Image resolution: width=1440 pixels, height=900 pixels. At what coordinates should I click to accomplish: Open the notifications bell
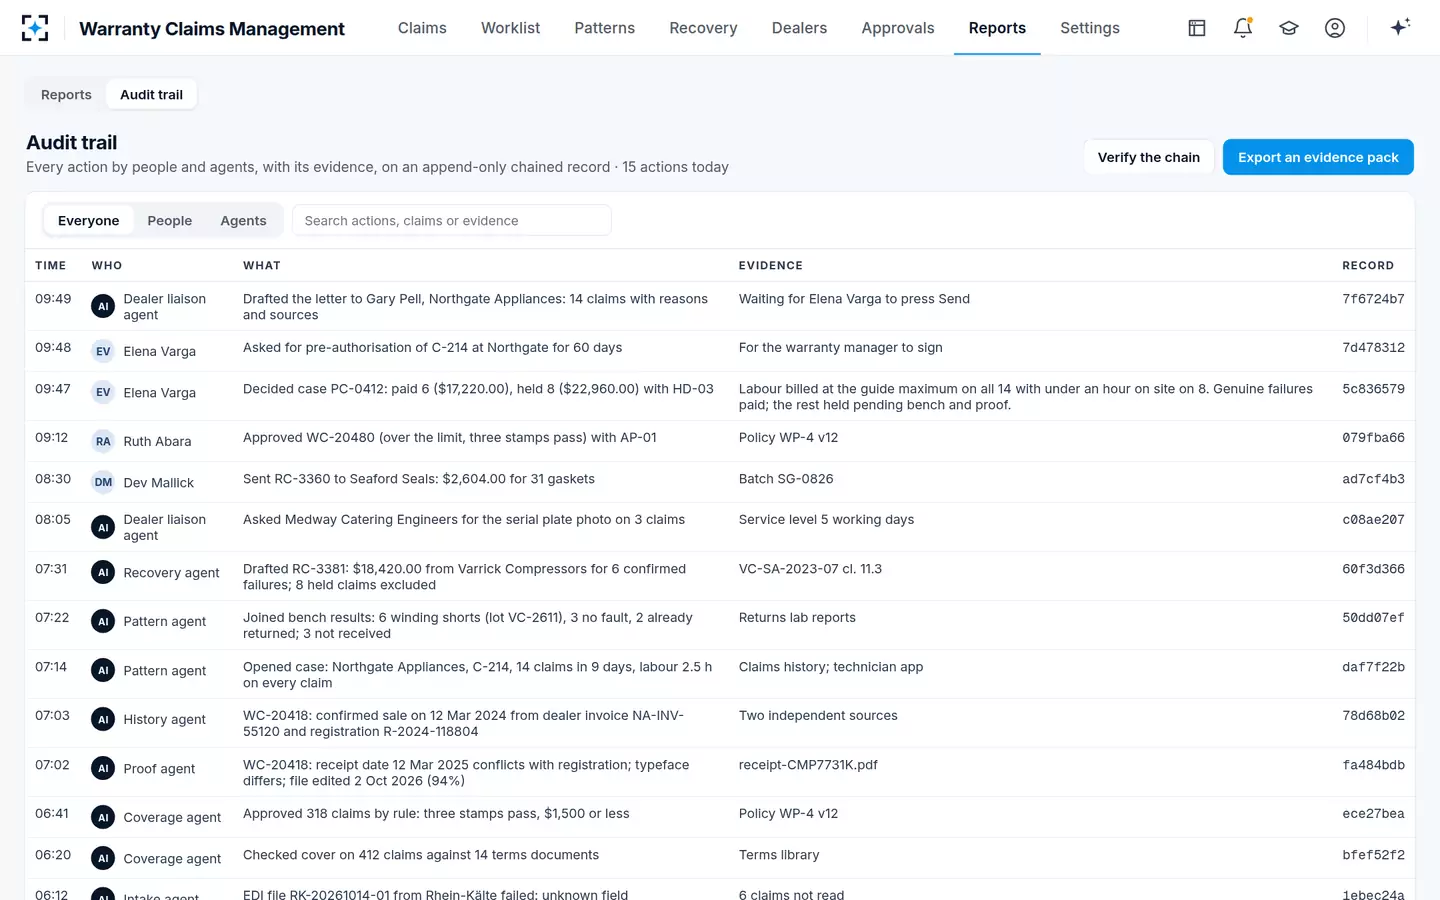coord(1243,28)
